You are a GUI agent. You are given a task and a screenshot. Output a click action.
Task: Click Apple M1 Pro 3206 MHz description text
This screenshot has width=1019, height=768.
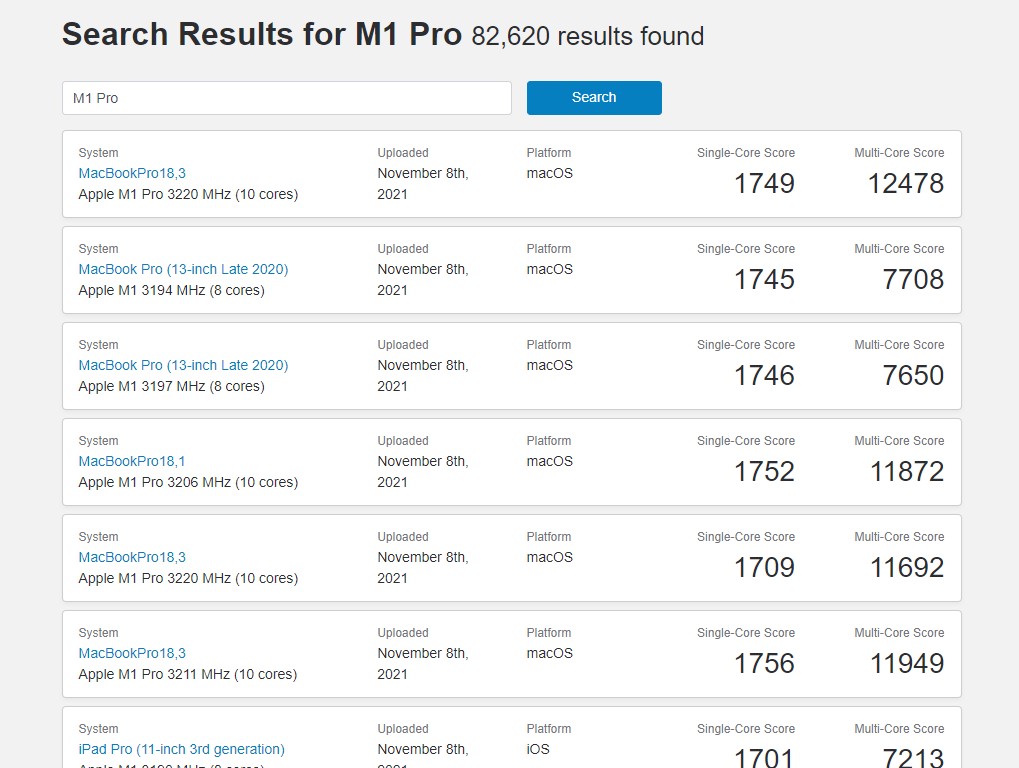[x=188, y=482]
